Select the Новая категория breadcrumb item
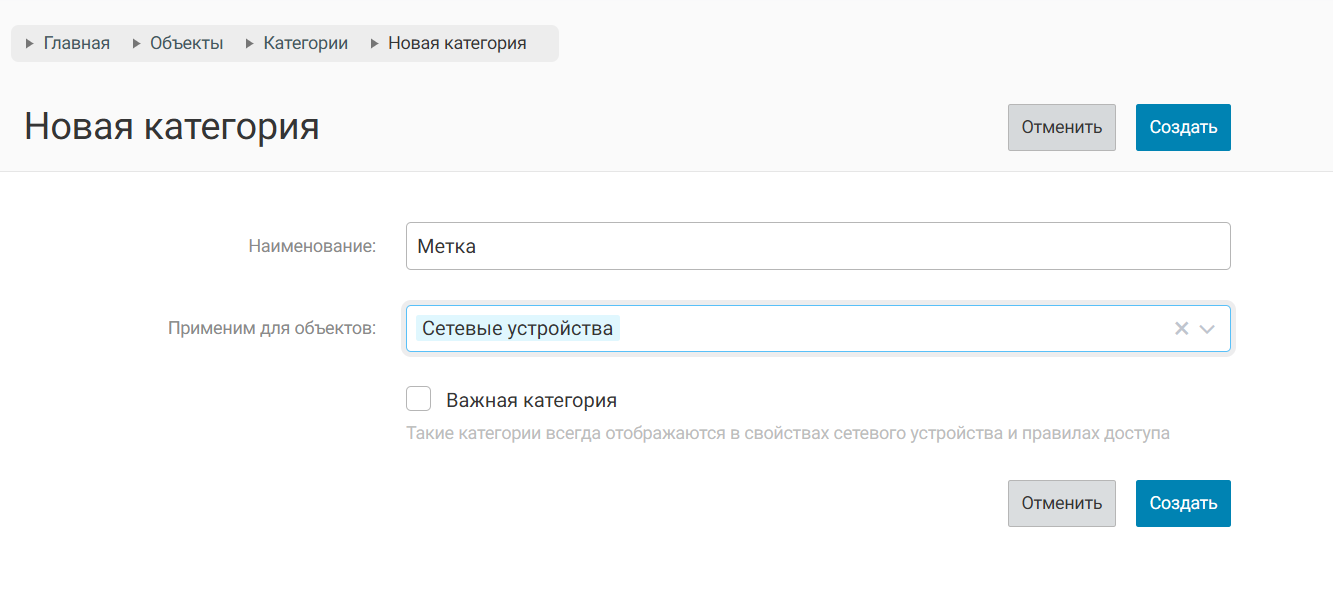The height and width of the screenshot is (609, 1333). (457, 44)
